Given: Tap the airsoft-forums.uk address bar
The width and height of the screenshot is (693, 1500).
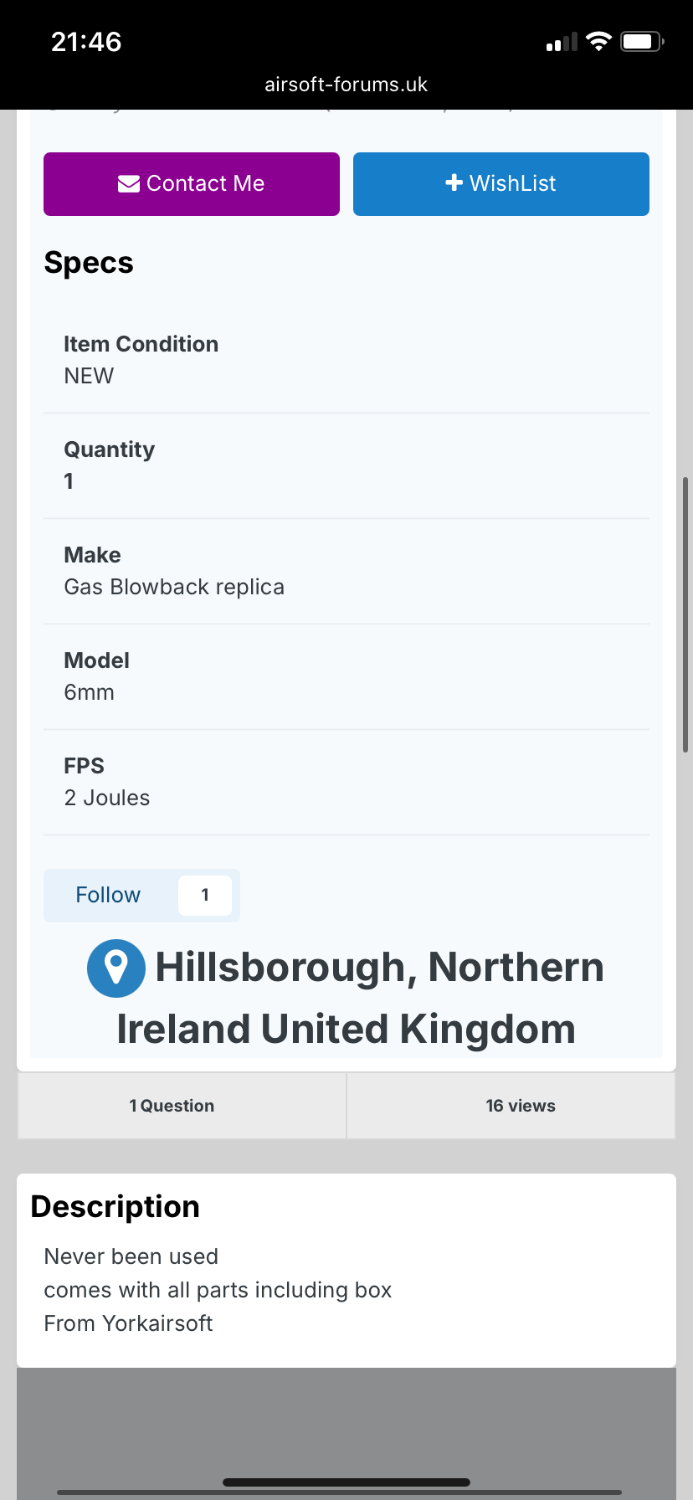Looking at the screenshot, I should [346, 85].
